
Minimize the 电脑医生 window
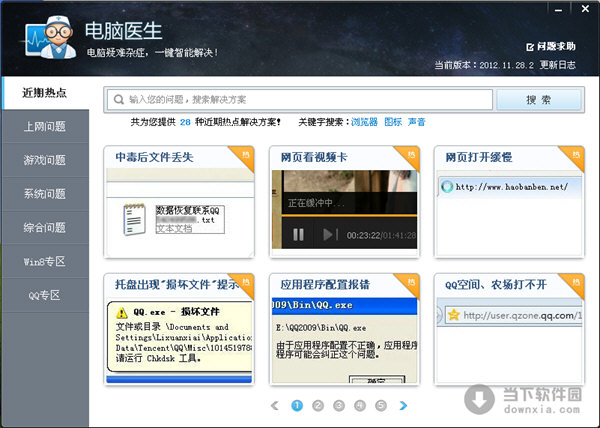click(559, 10)
